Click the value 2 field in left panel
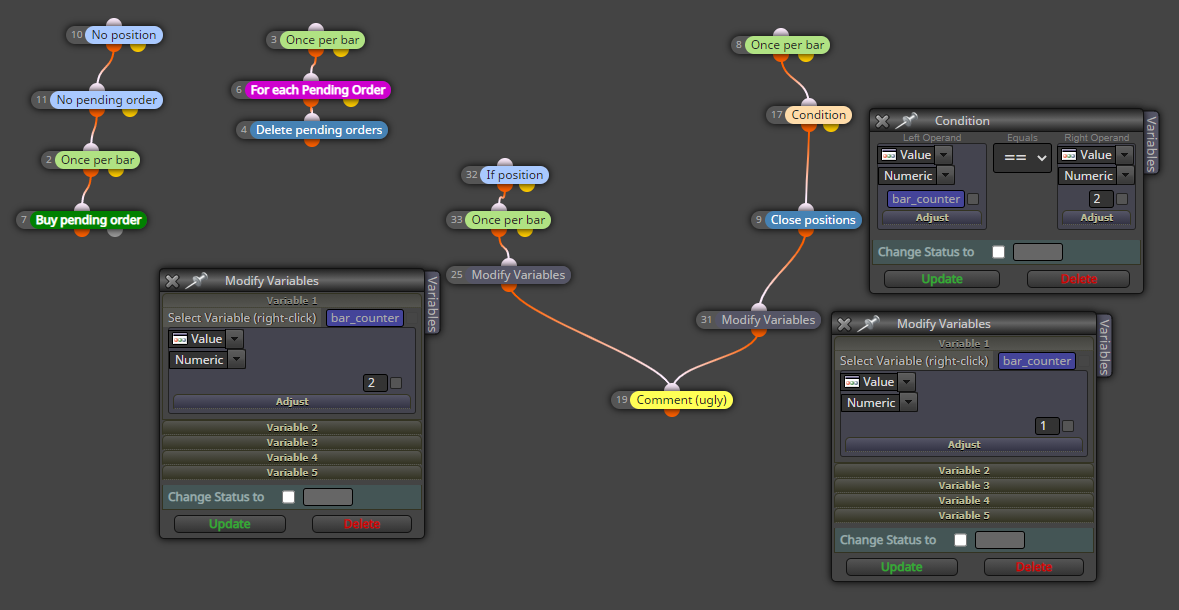Image resolution: width=1179 pixels, height=610 pixels. 374,383
